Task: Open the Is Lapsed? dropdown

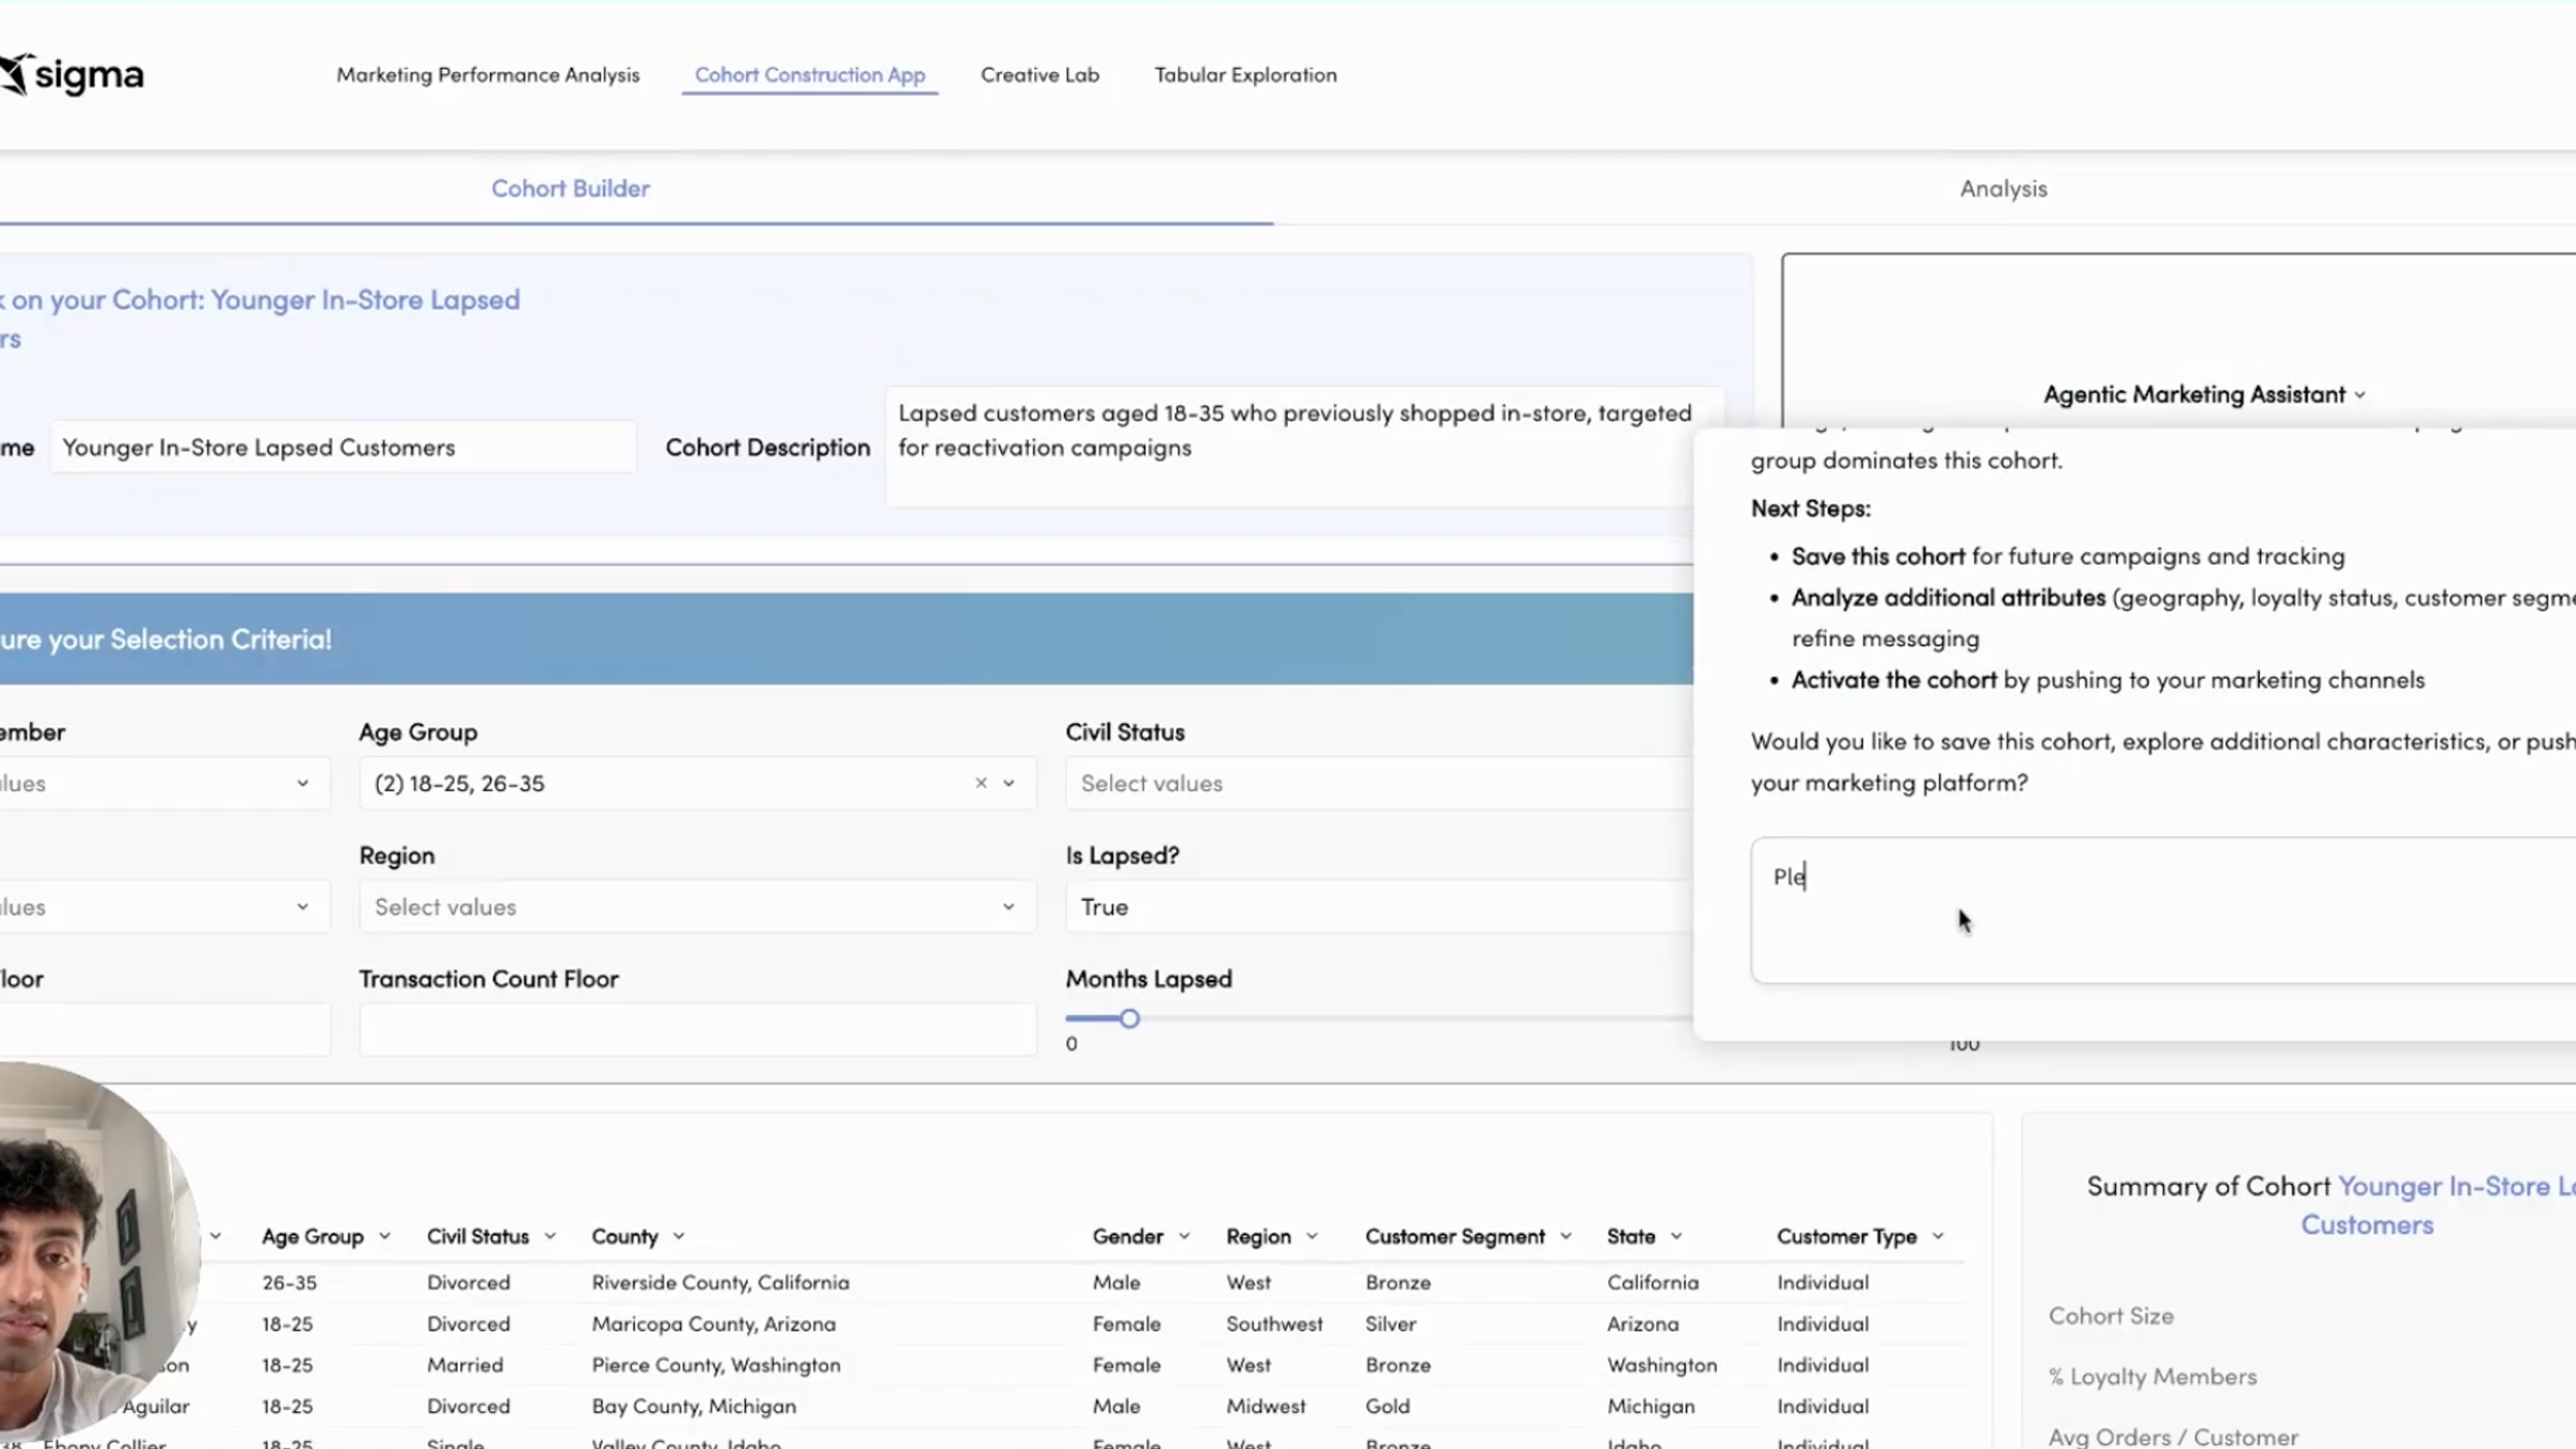Action: point(1379,907)
